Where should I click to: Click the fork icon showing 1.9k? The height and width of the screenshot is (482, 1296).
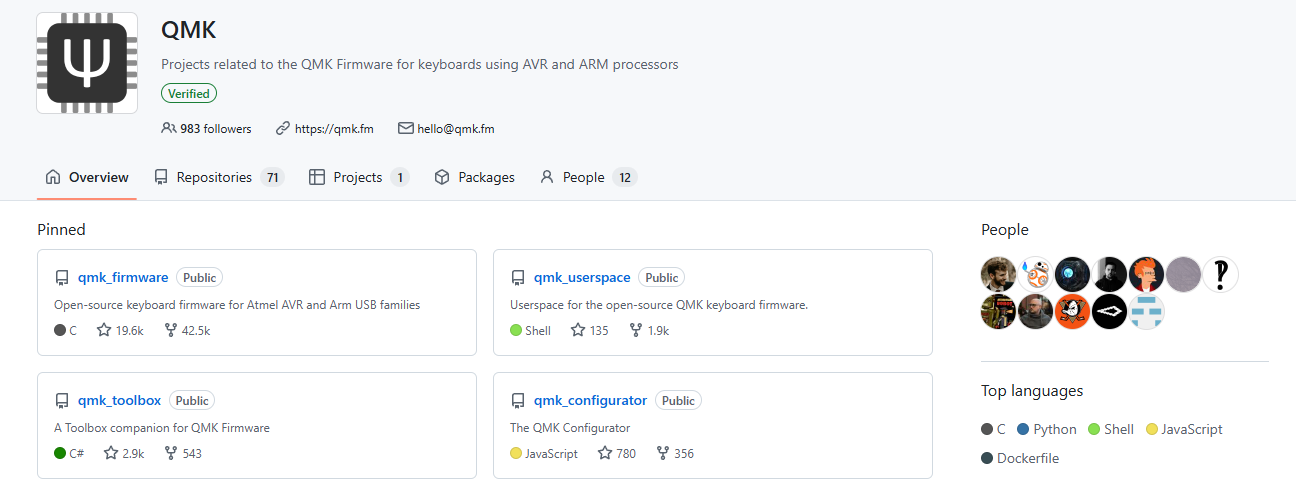coord(636,330)
